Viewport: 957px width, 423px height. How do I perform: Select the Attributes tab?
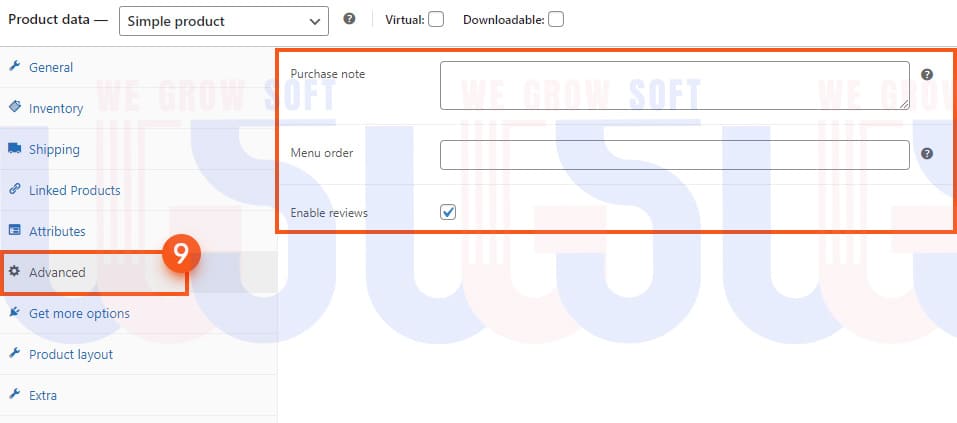point(139,231)
